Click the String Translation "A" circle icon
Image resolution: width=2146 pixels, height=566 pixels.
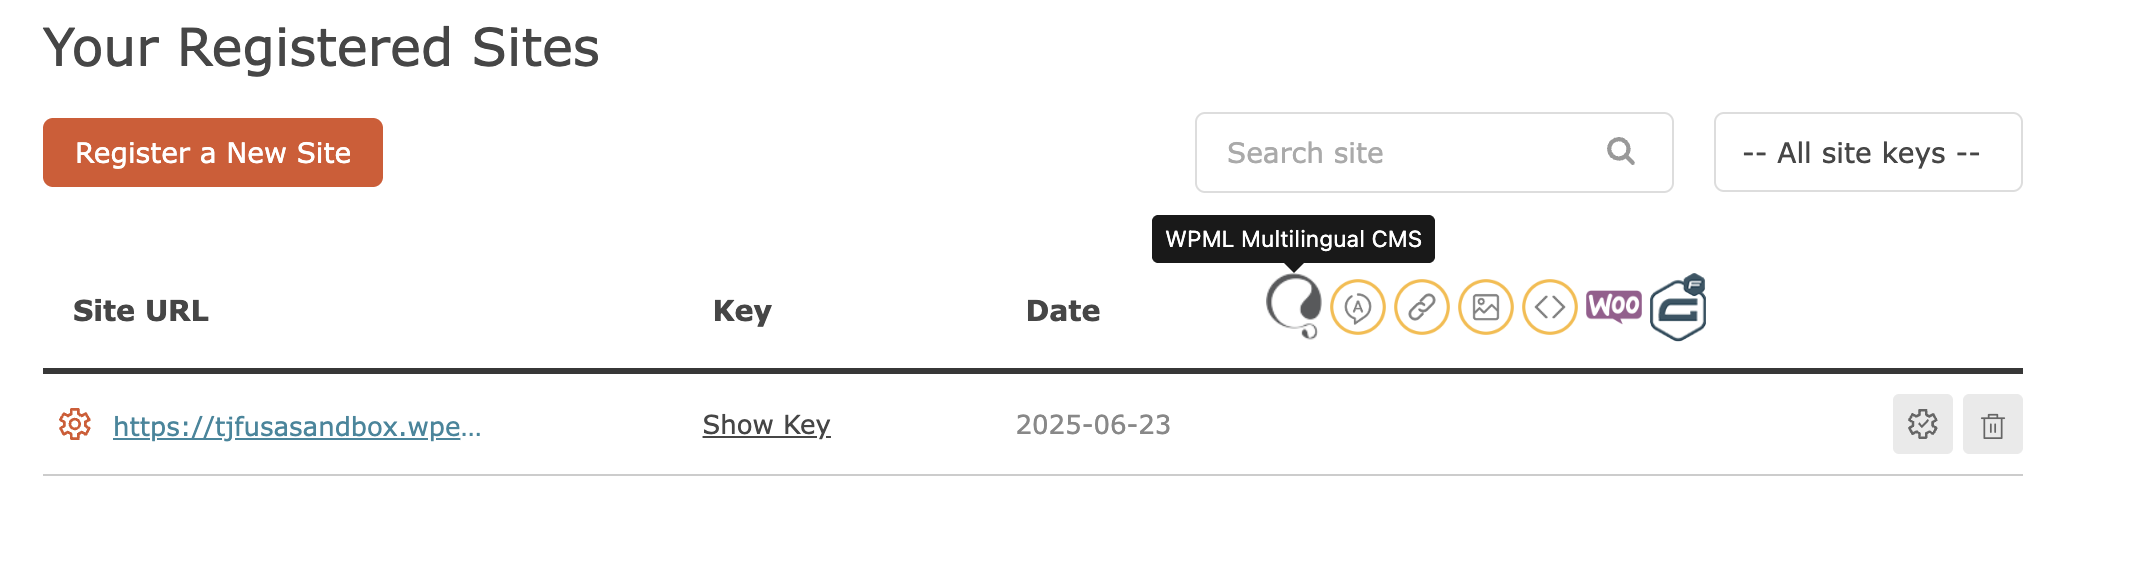pyautogui.click(x=1358, y=307)
